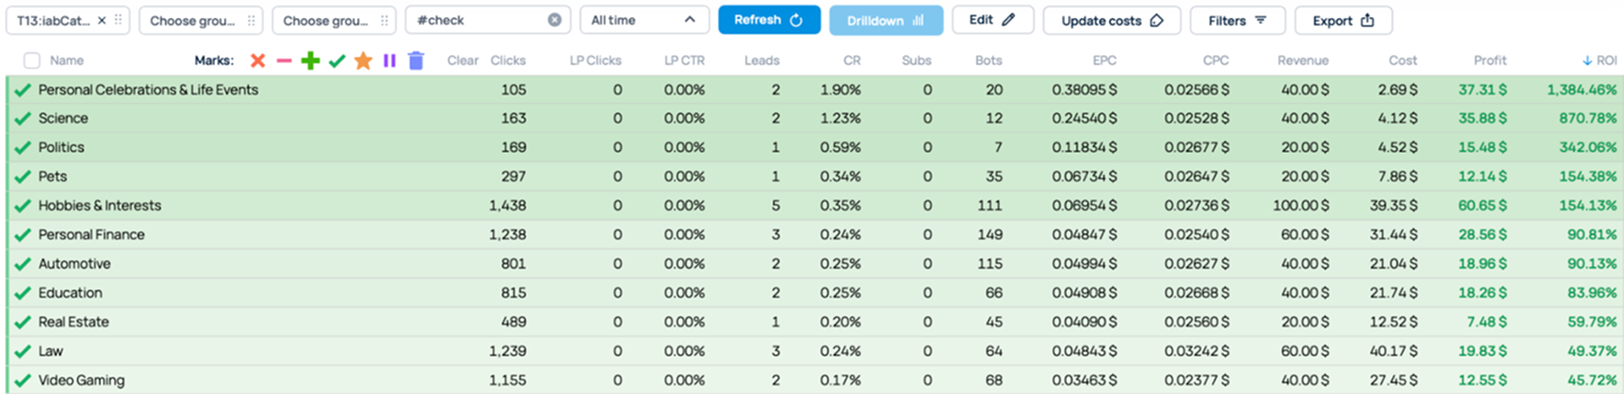Sort by the EPC column header
The height and width of the screenshot is (394, 1624).
pyautogui.click(x=1105, y=61)
